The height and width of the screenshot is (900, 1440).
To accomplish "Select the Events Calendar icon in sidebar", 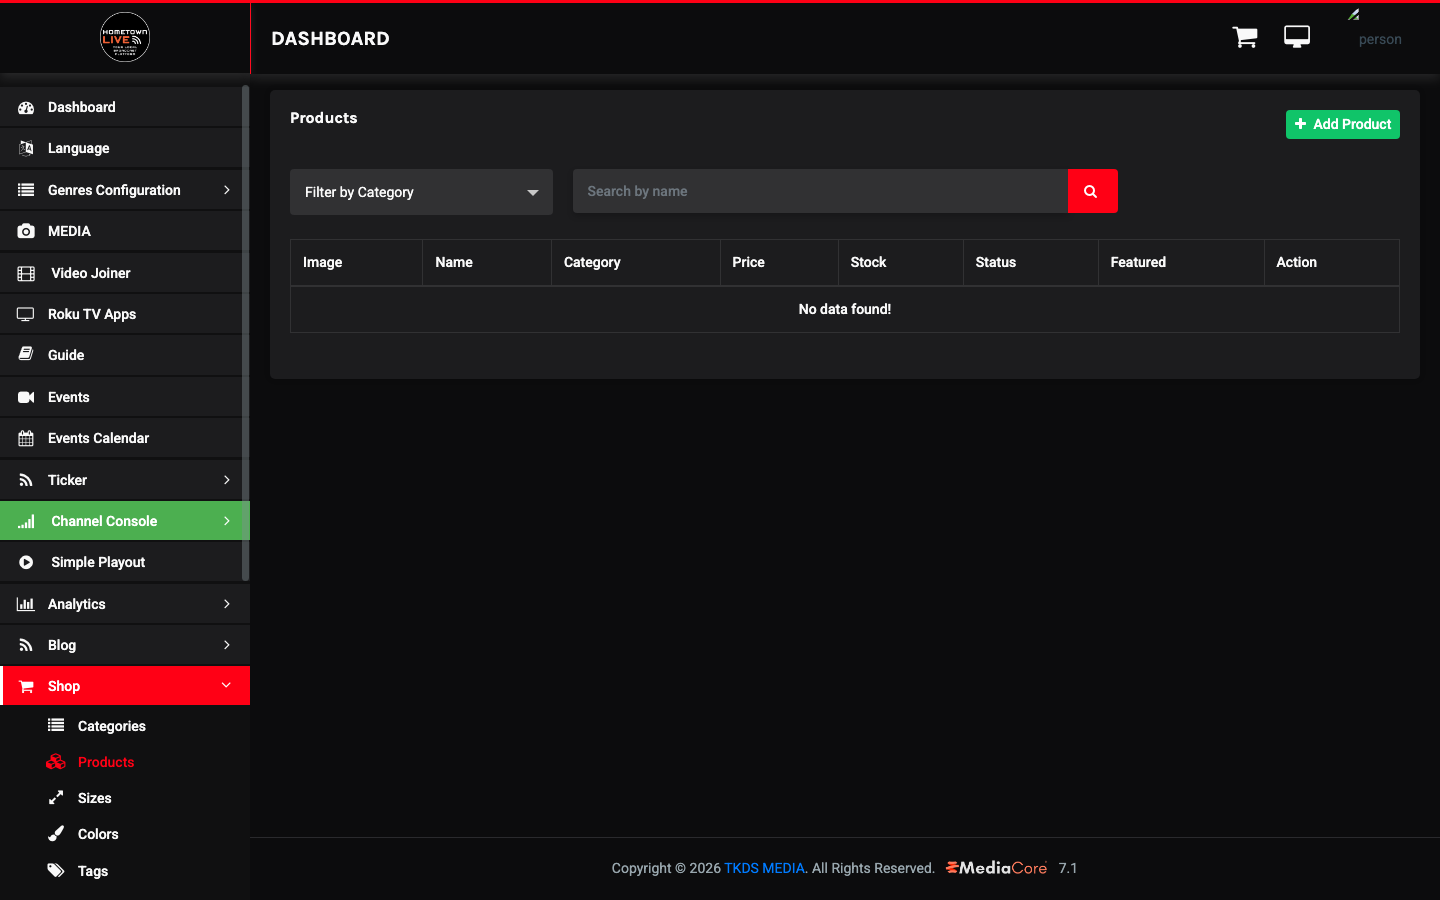I will point(26,438).
